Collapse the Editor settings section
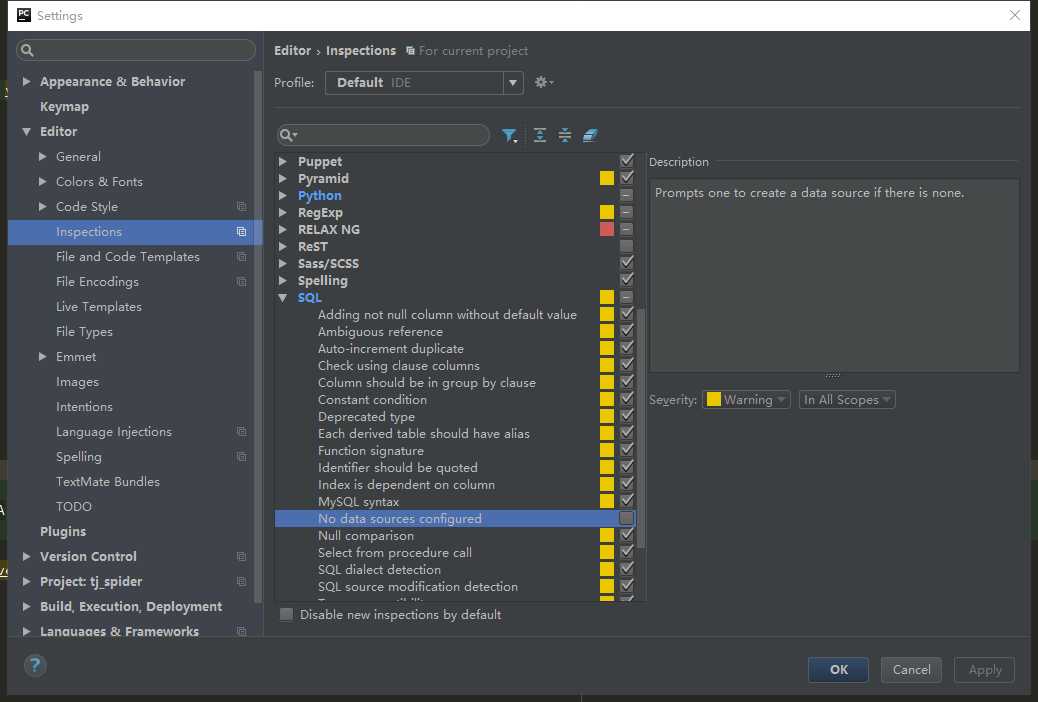The width and height of the screenshot is (1038, 702). click(26, 132)
